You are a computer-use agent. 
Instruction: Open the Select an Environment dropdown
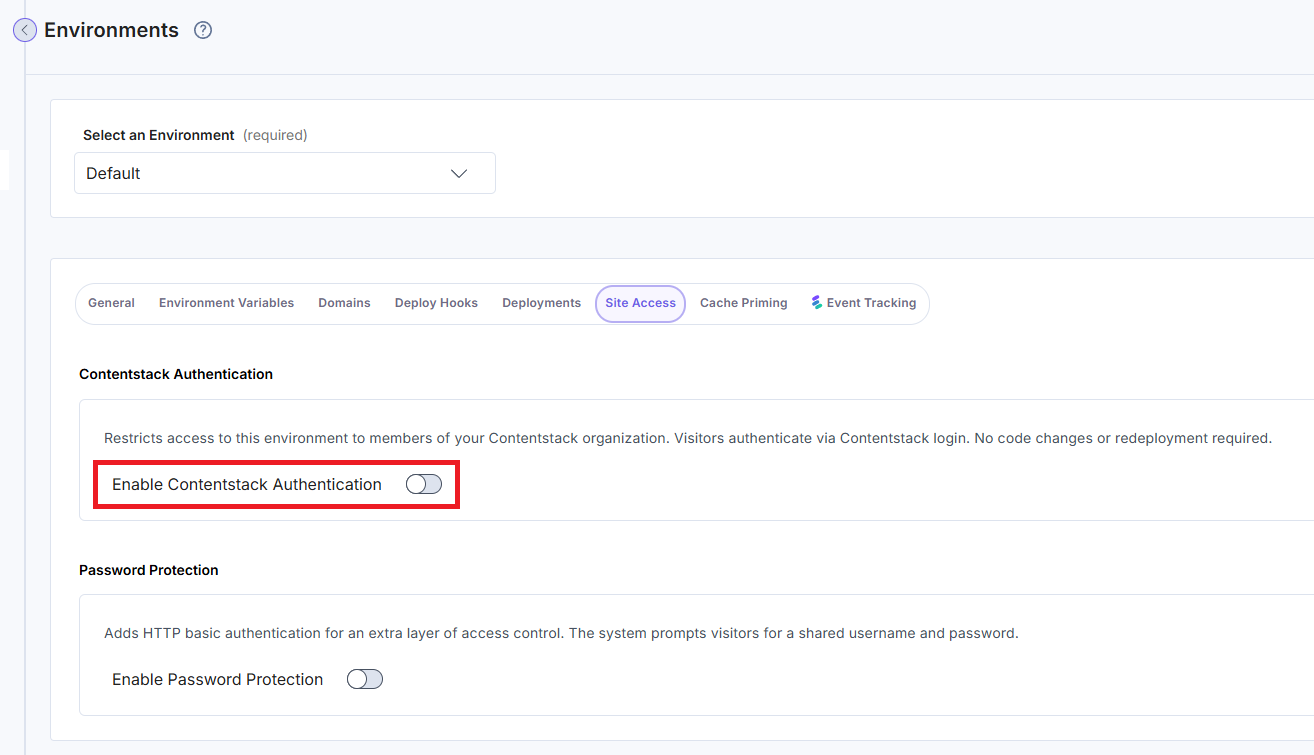pos(285,173)
